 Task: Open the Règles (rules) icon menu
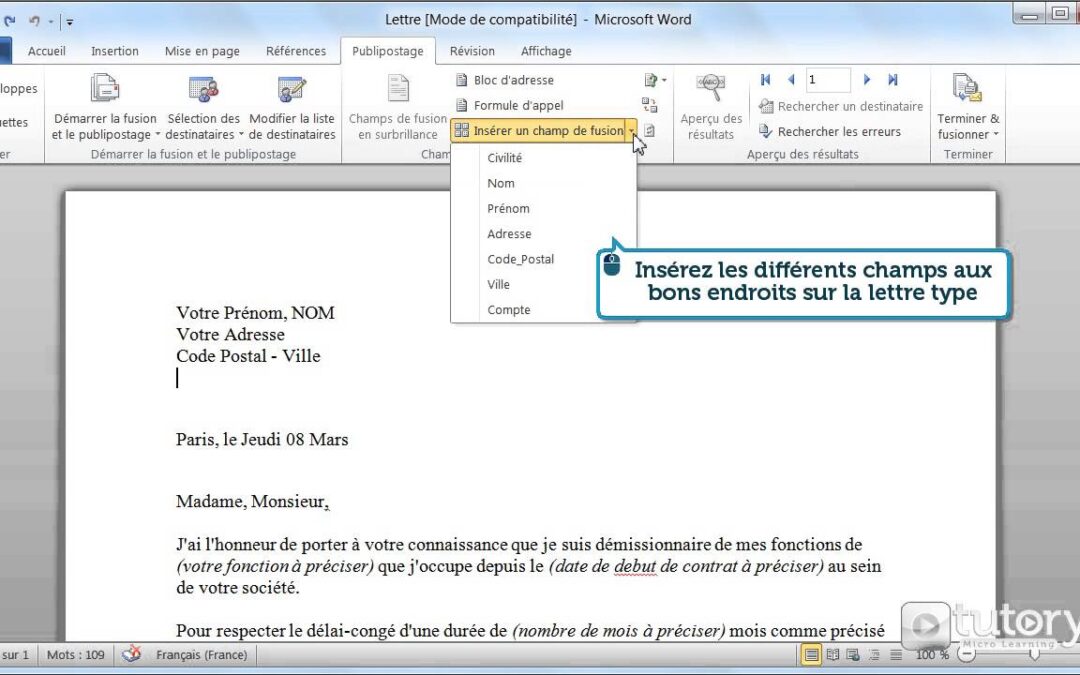[654, 80]
